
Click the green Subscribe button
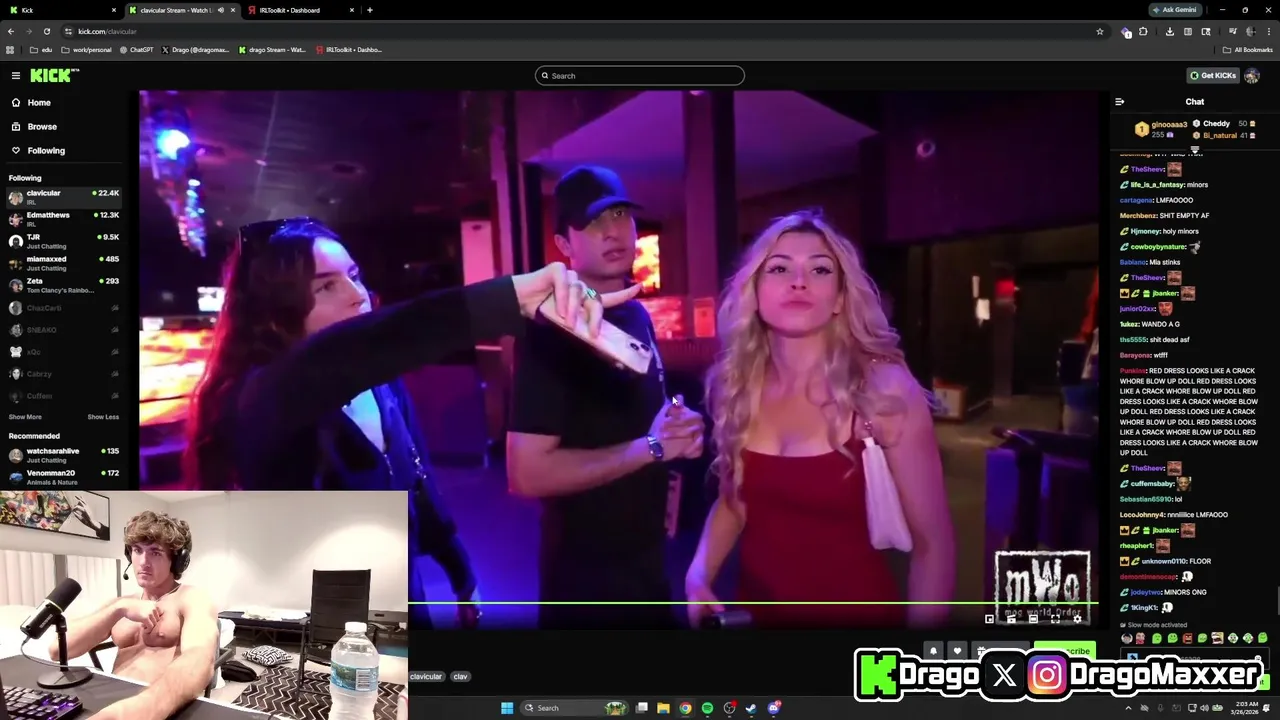1065,651
